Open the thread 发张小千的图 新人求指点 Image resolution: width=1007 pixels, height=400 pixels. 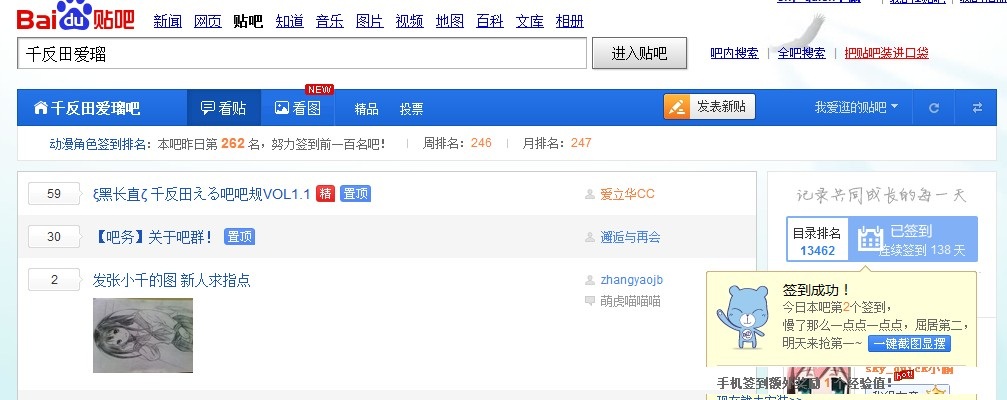171,280
